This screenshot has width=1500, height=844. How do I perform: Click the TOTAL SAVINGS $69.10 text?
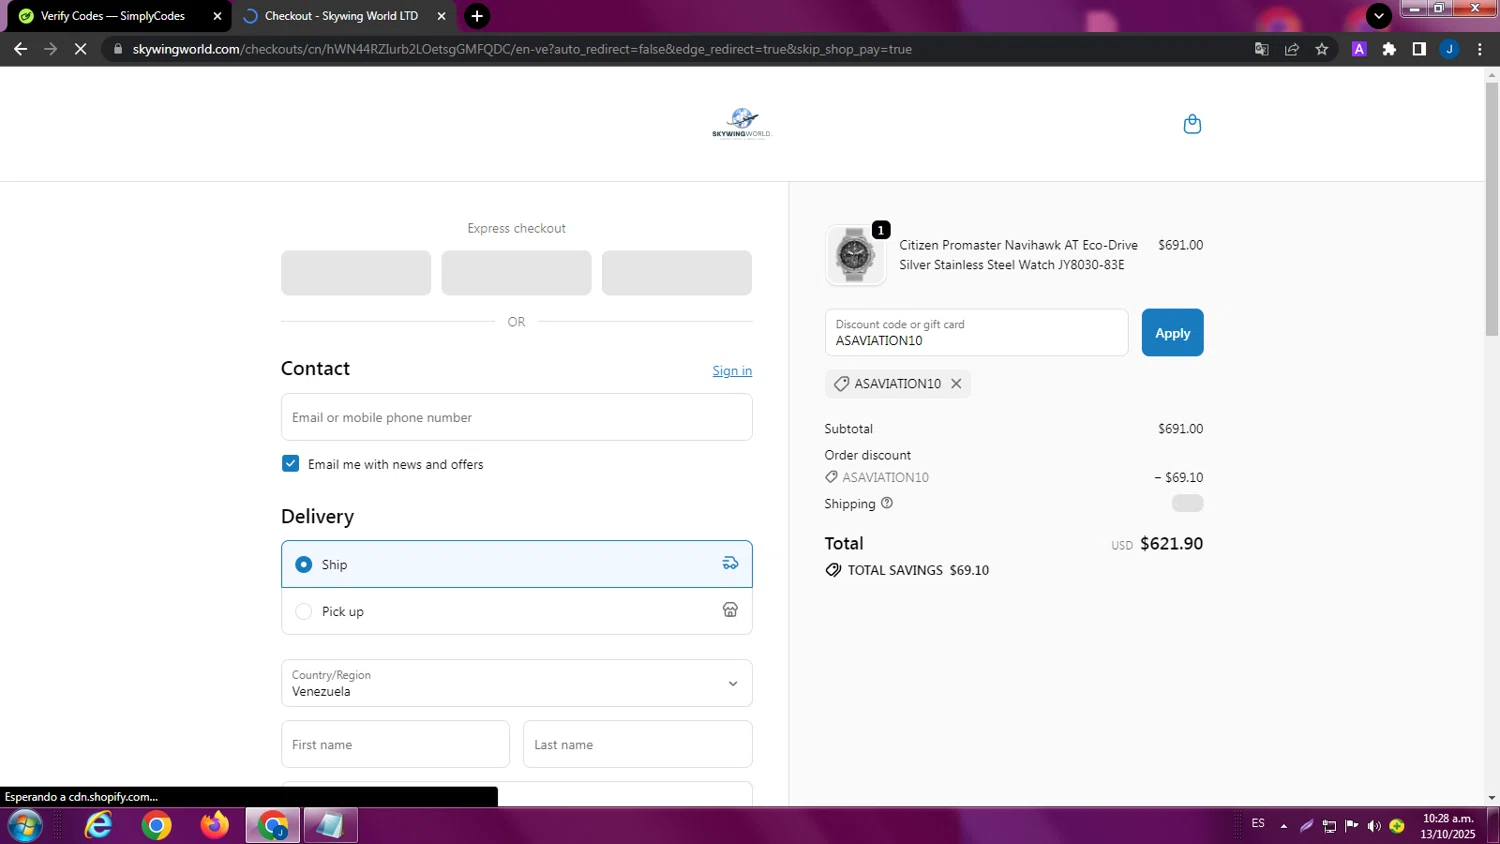[x=918, y=570]
